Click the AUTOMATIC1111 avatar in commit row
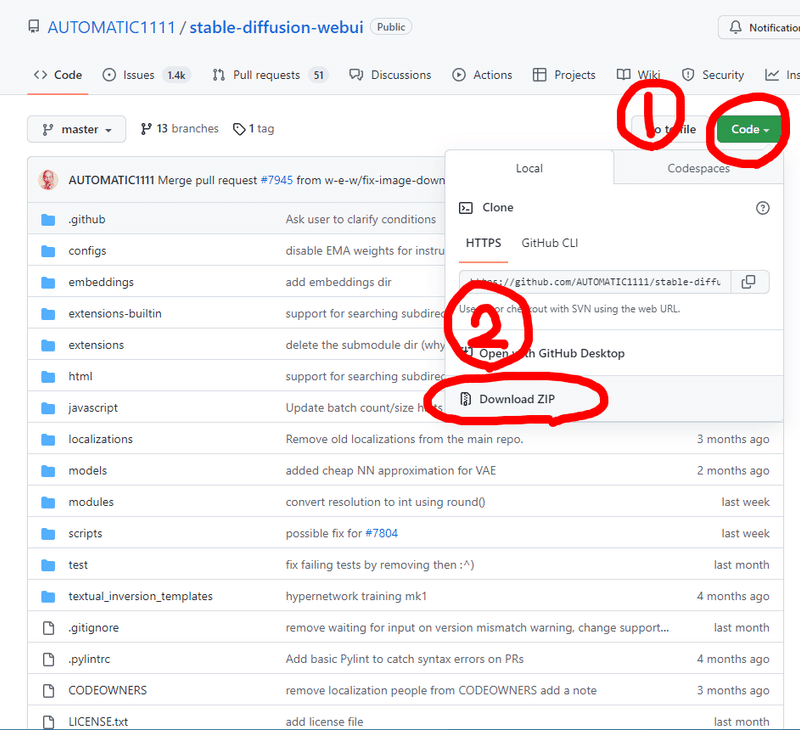Viewport: 800px width, 730px height. [x=48, y=180]
